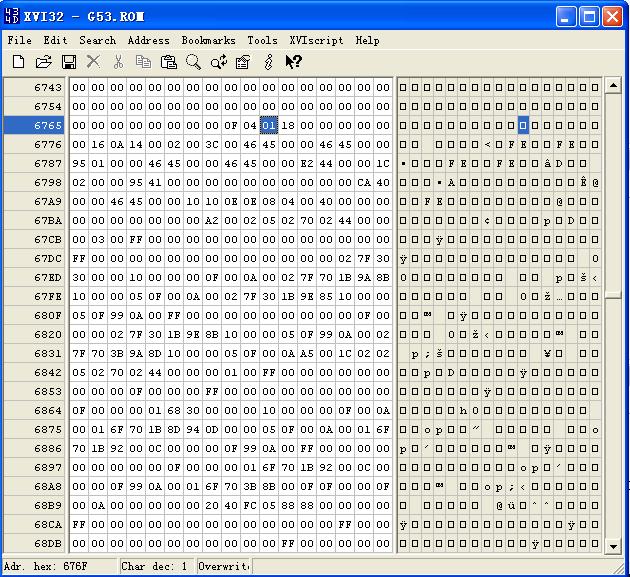Close the XVI32 window
The height and width of the screenshot is (577, 630).
pos(613,17)
